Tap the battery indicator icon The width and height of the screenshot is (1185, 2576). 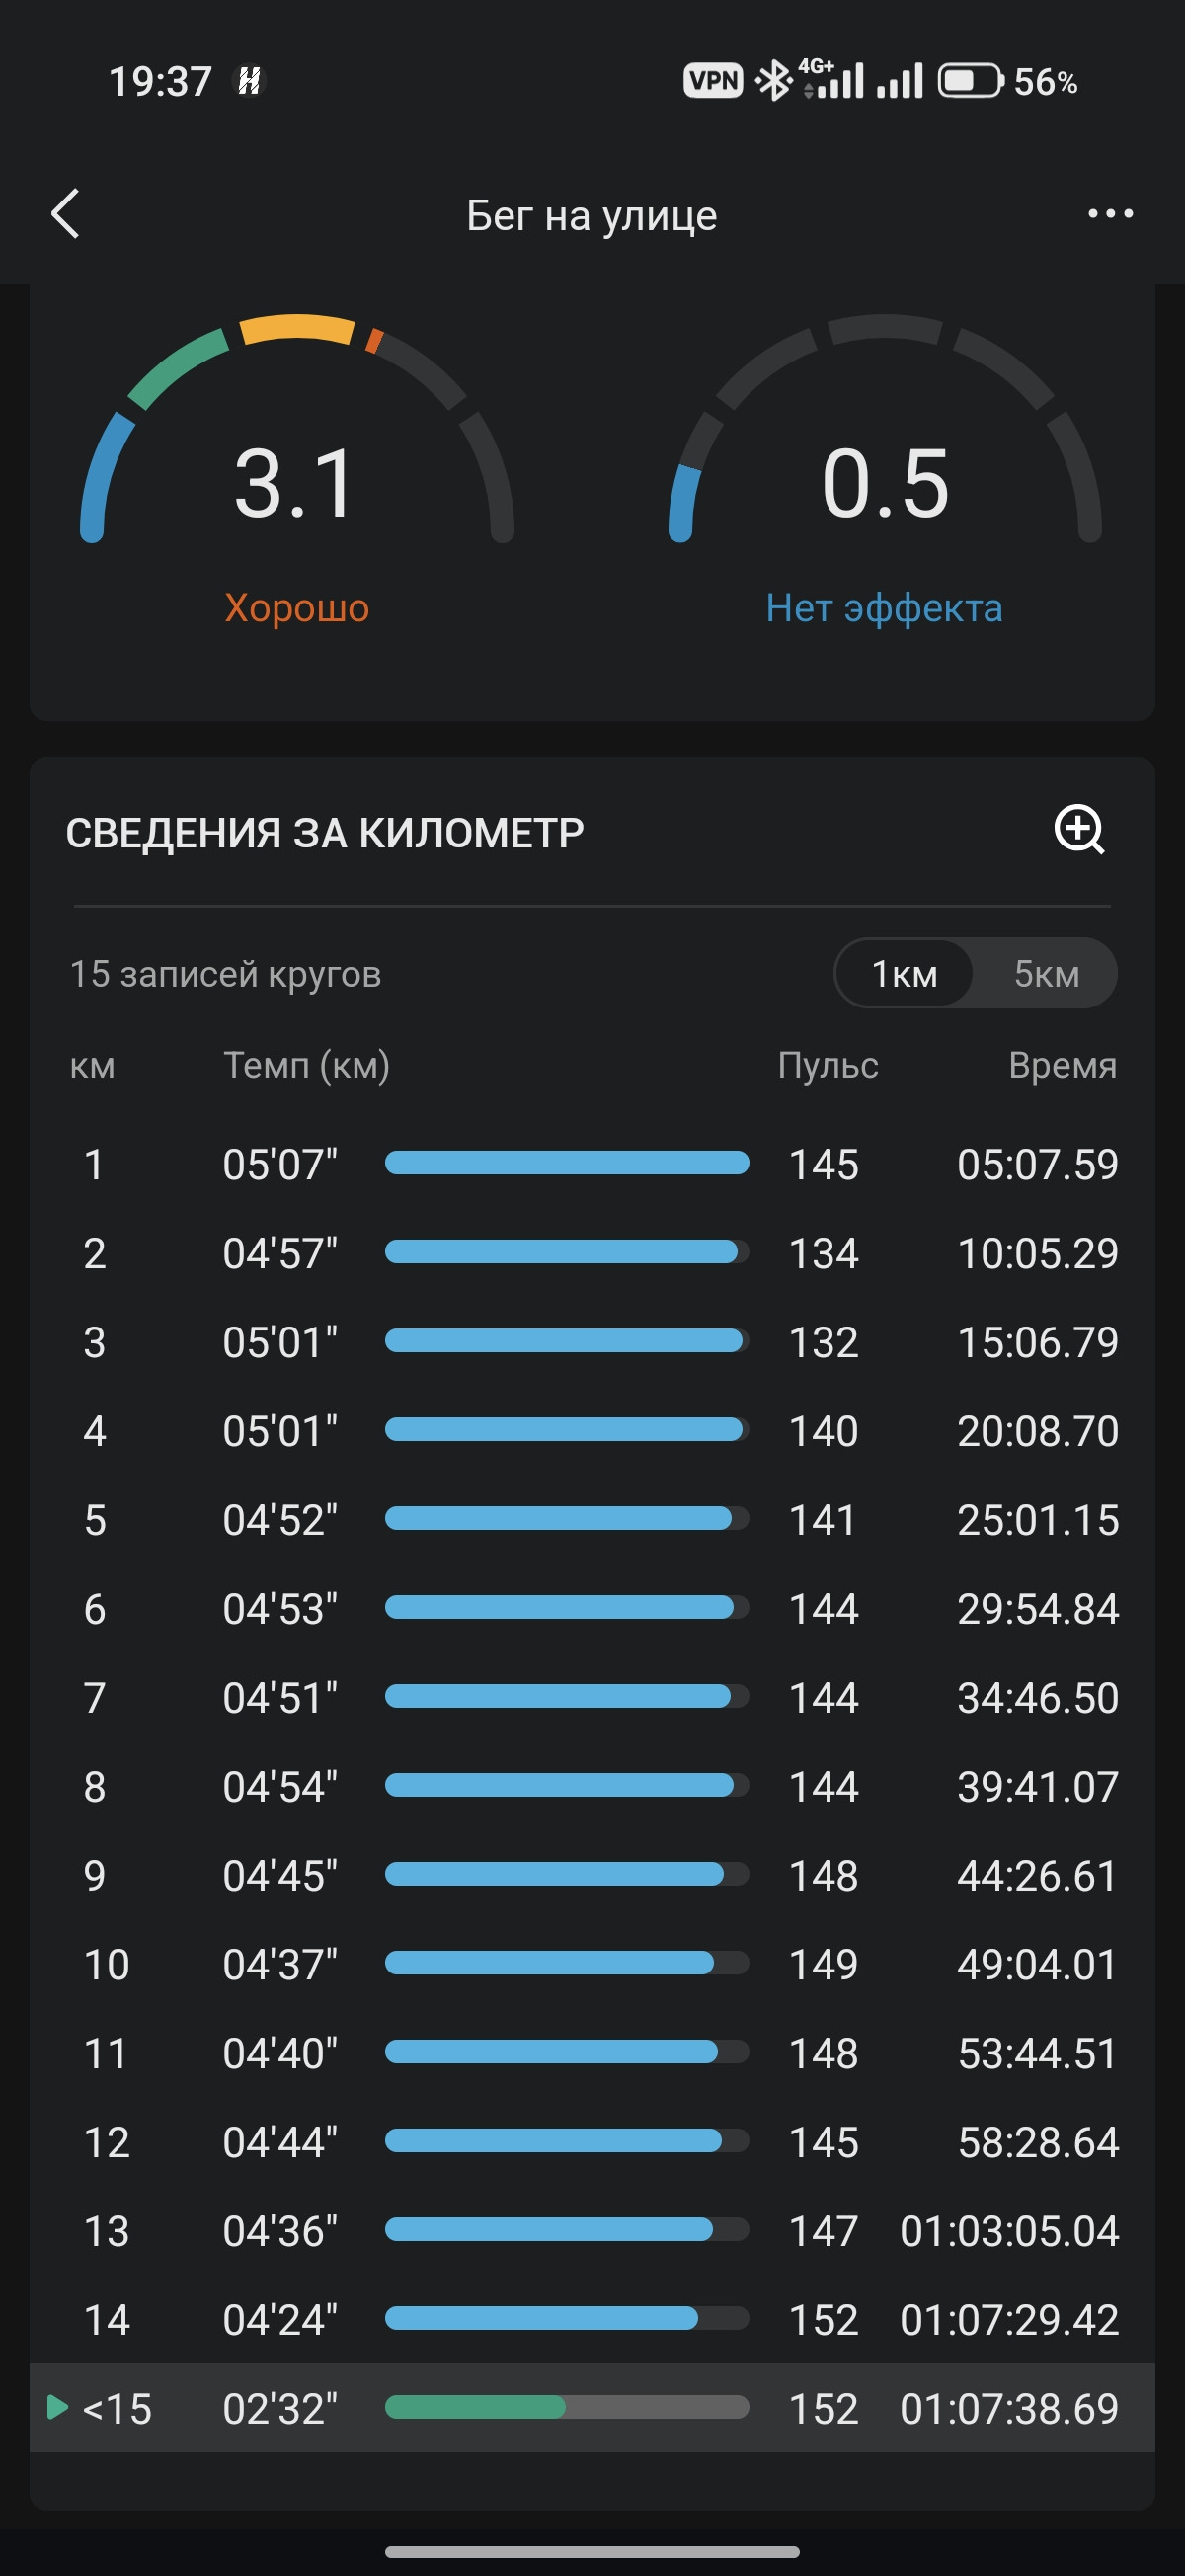click(969, 81)
